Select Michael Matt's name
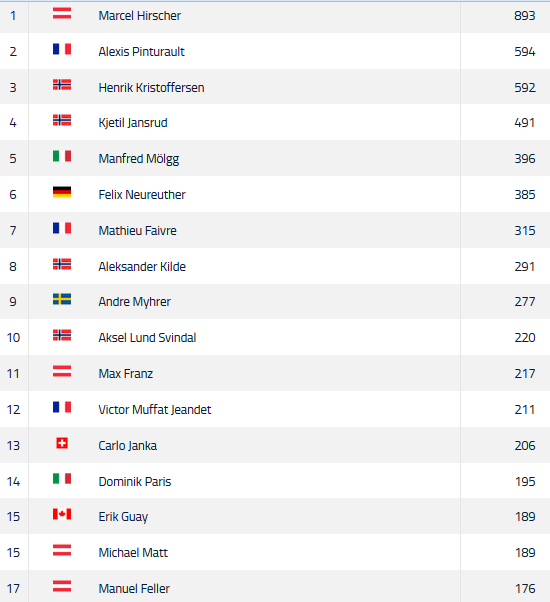 pyautogui.click(x=133, y=552)
